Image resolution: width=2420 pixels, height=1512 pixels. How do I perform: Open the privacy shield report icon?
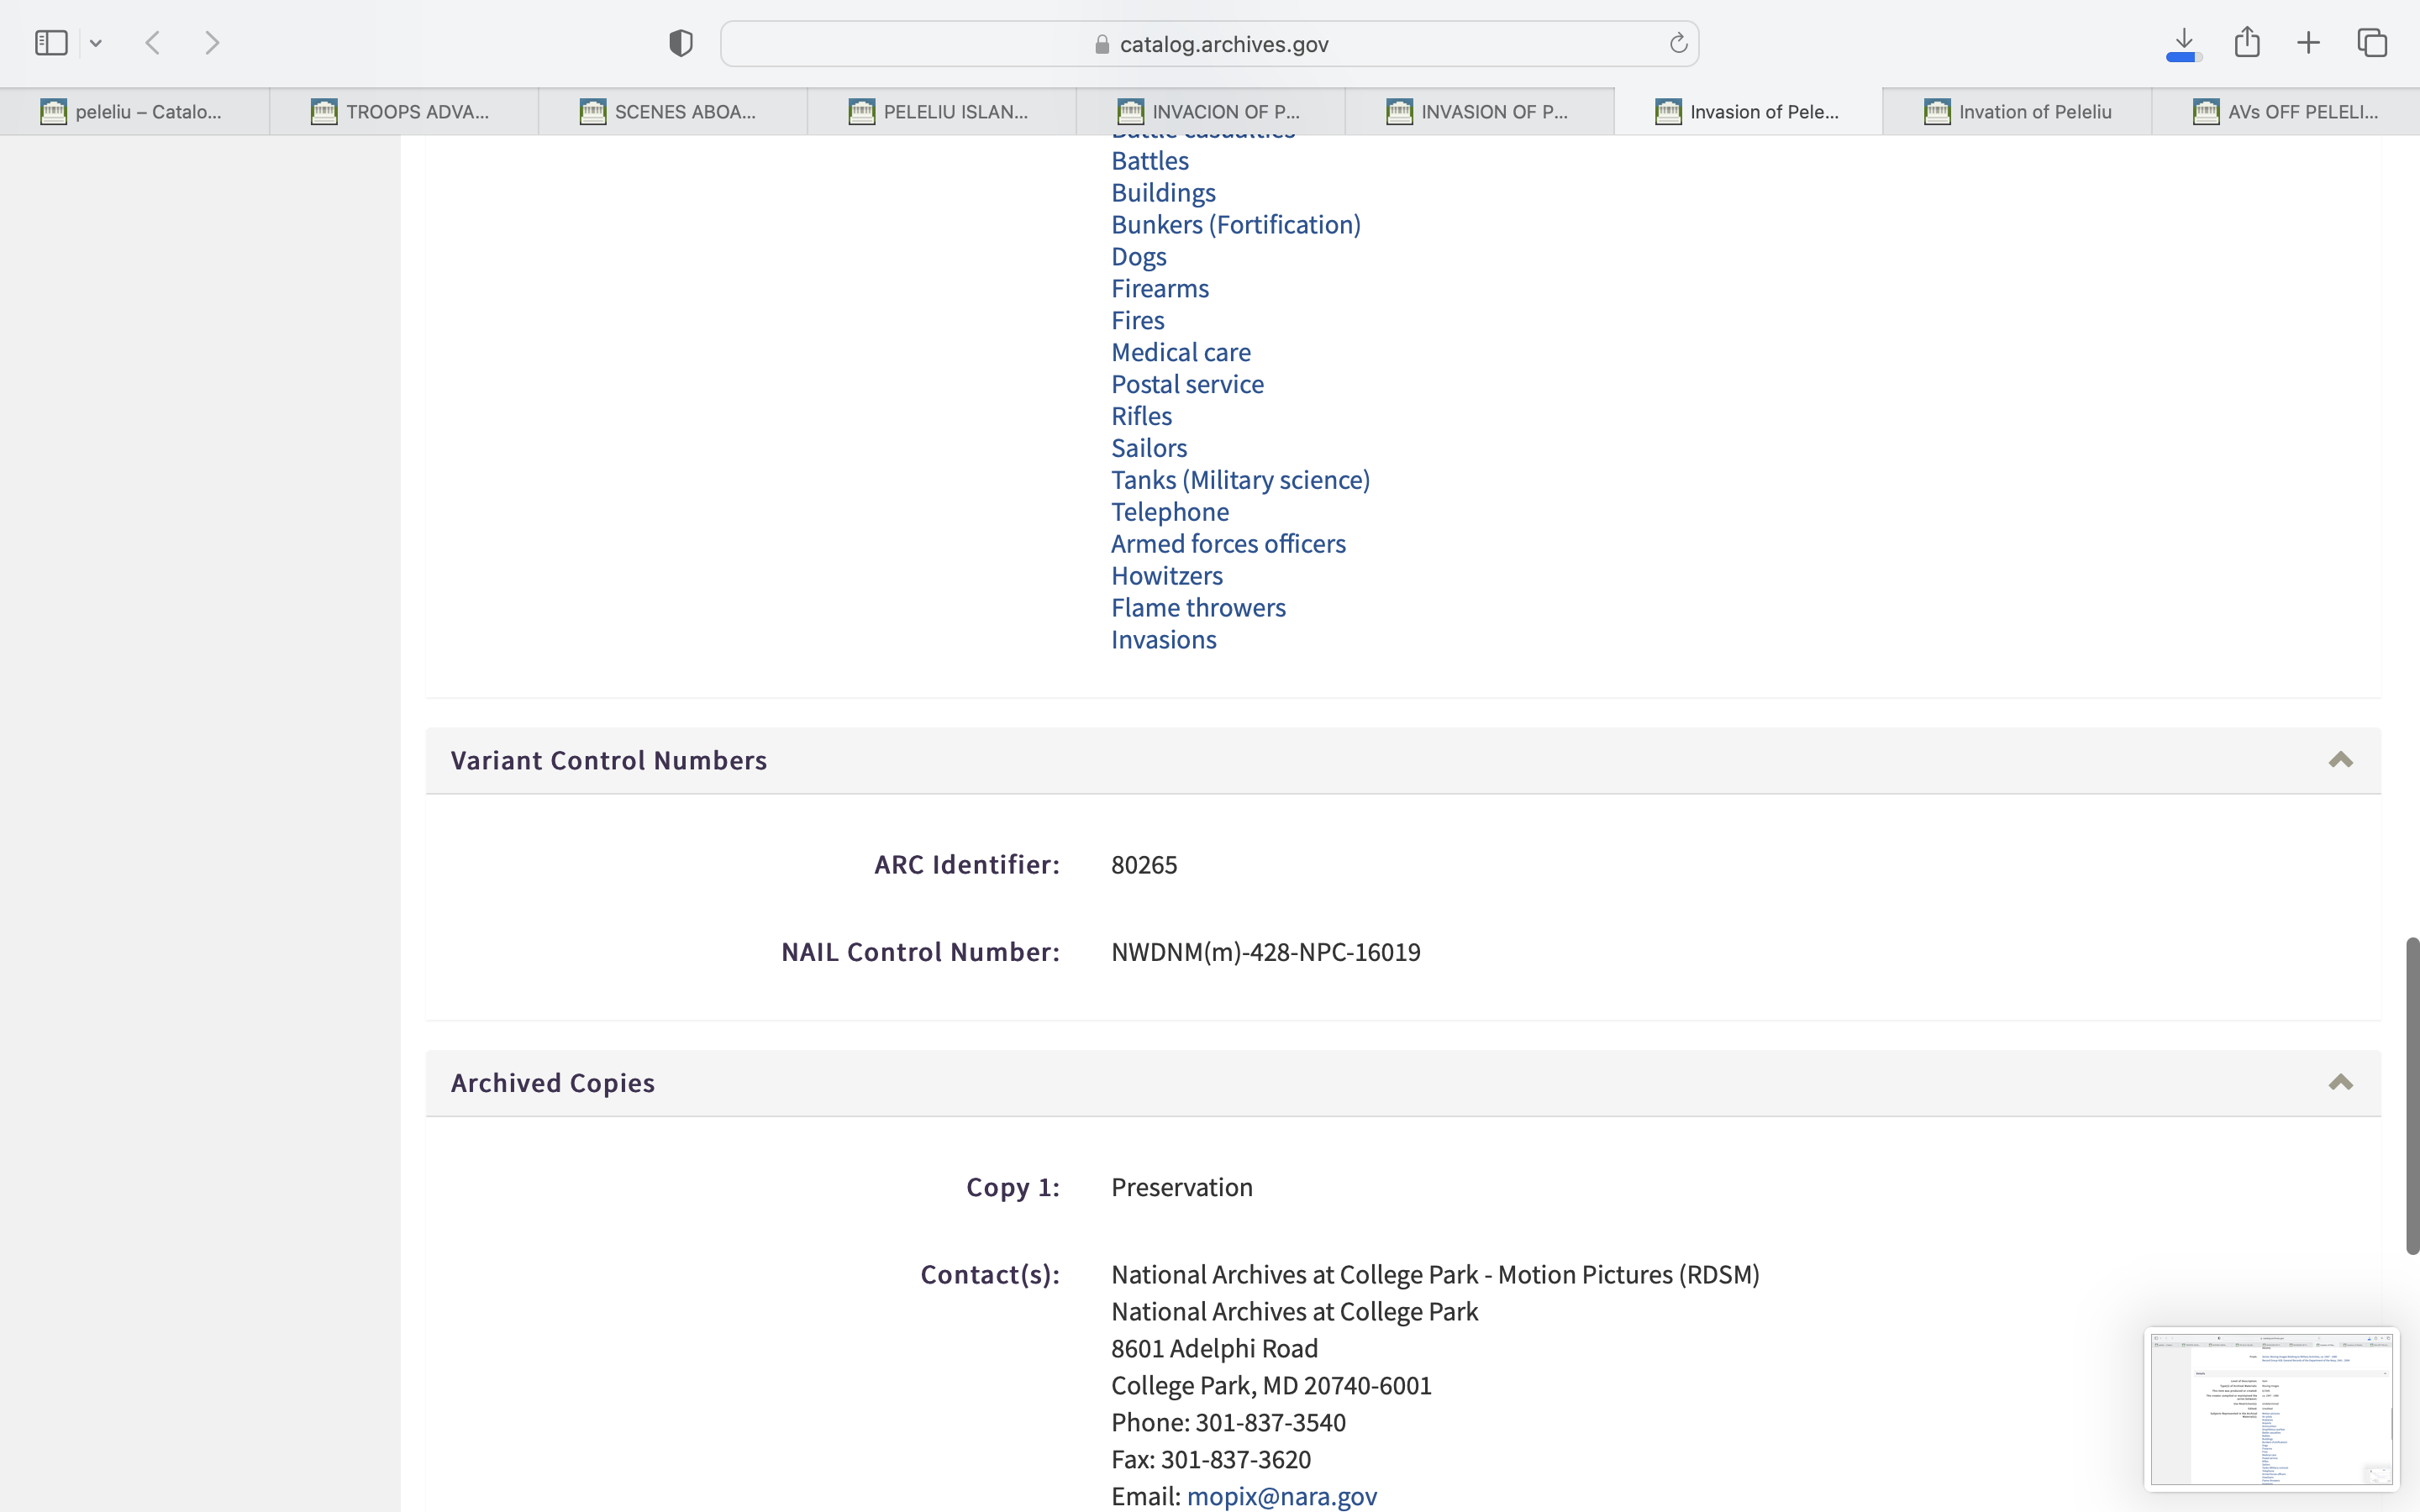(x=680, y=43)
